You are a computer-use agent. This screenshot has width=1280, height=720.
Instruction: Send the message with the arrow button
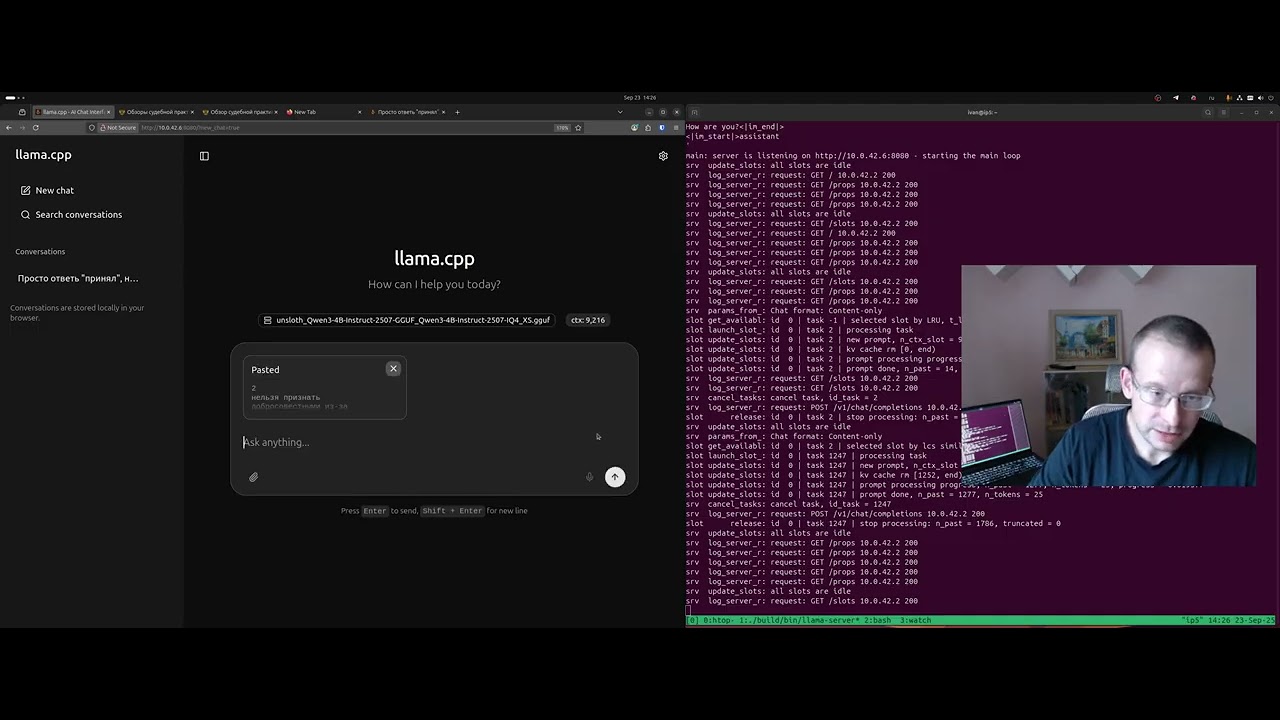point(615,477)
